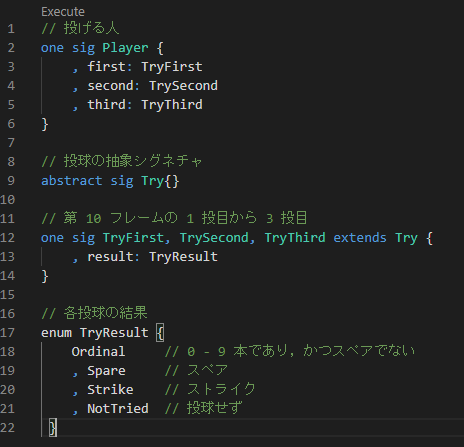The height and width of the screenshot is (447, 464).
Task: Click line number 9 in gutter
Action: pos(11,181)
